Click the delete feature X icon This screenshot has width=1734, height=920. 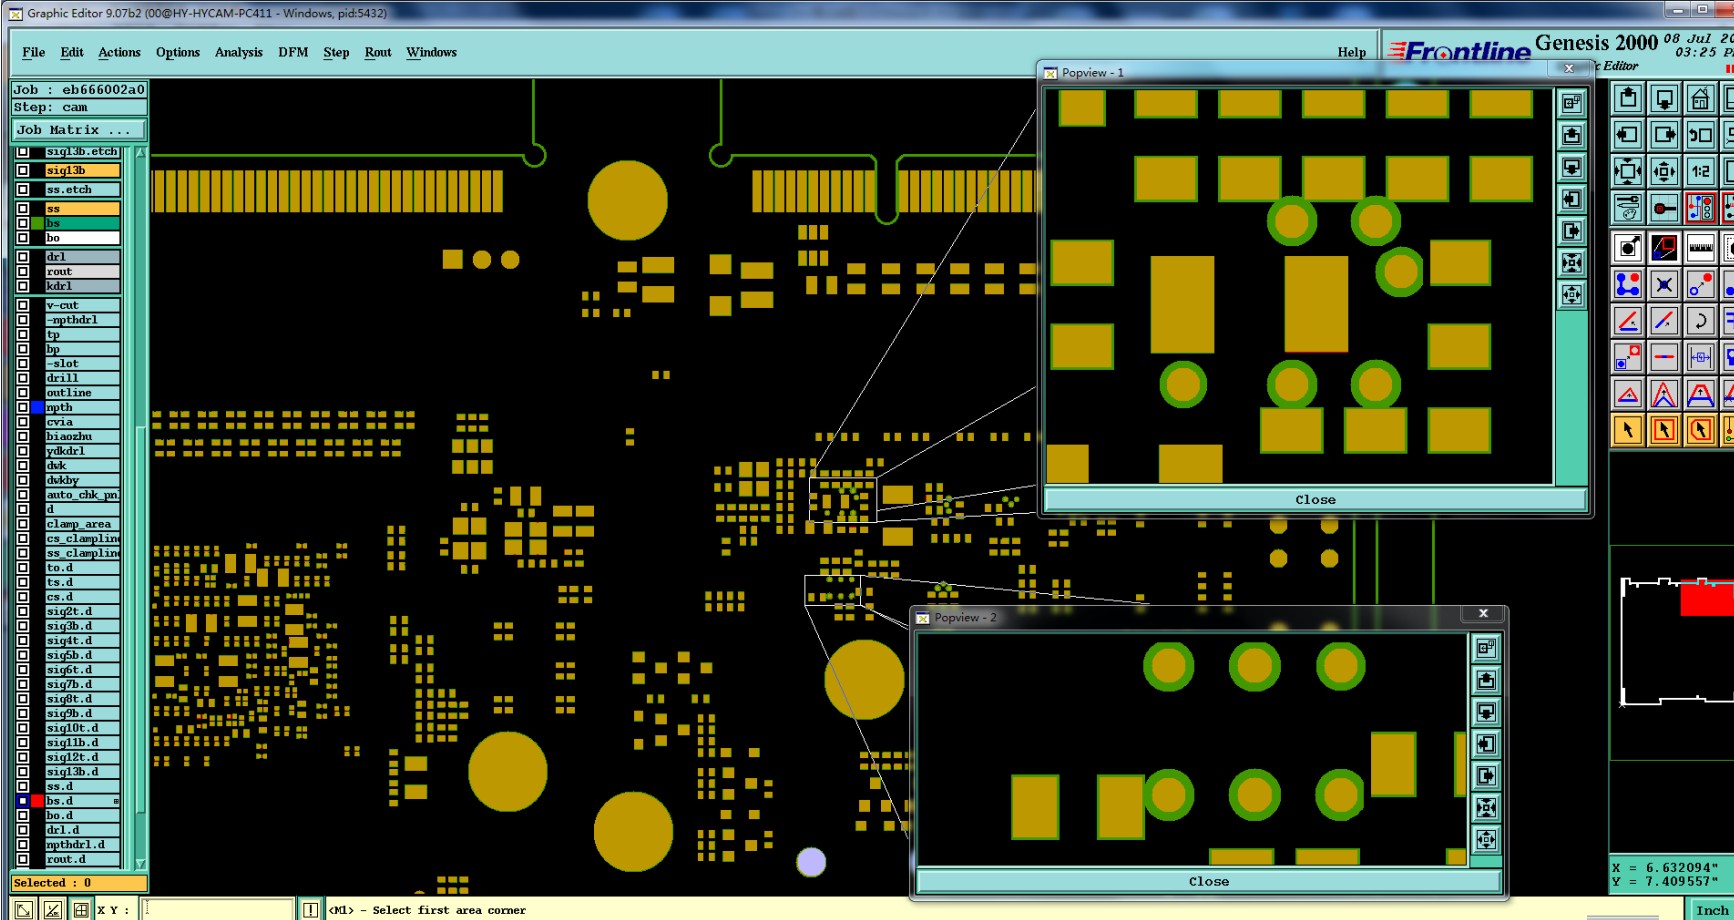pos(1664,285)
